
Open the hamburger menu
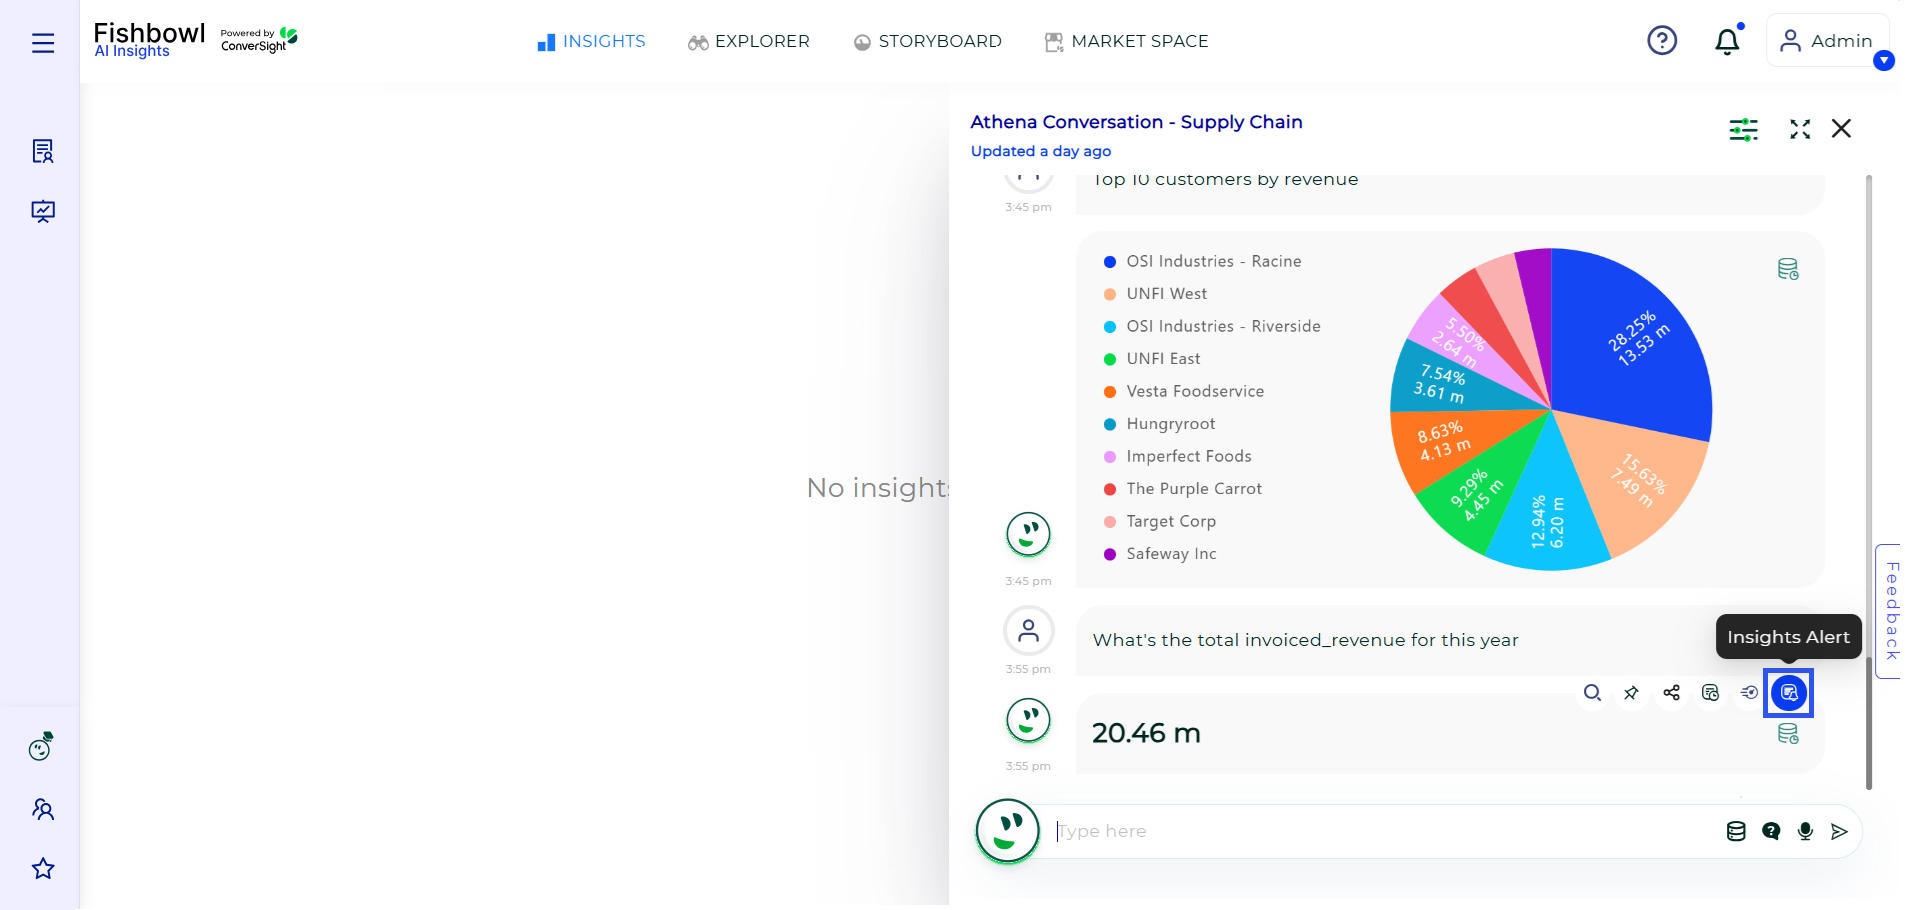coord(43,43)
